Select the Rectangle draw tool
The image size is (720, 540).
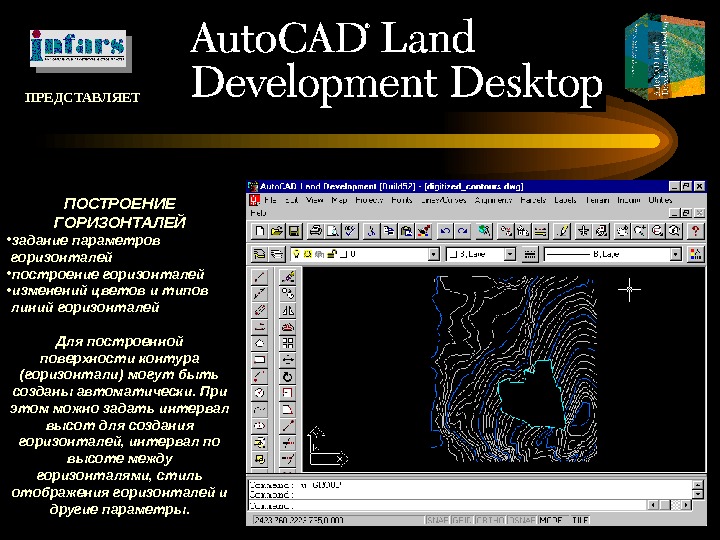coord(259,360)
